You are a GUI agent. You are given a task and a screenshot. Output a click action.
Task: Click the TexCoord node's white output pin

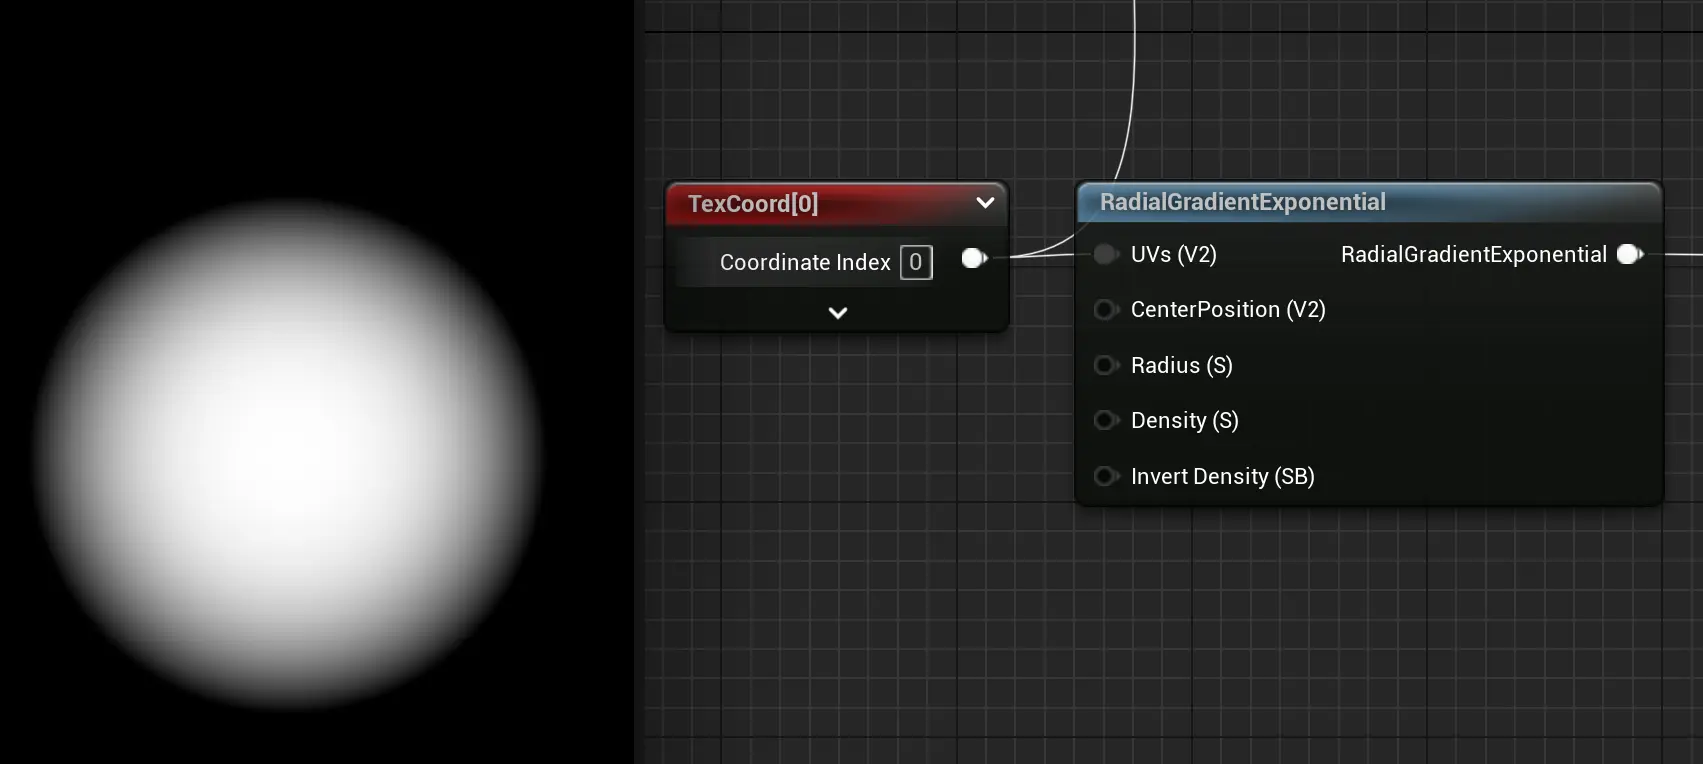click(x=973, y=259)
